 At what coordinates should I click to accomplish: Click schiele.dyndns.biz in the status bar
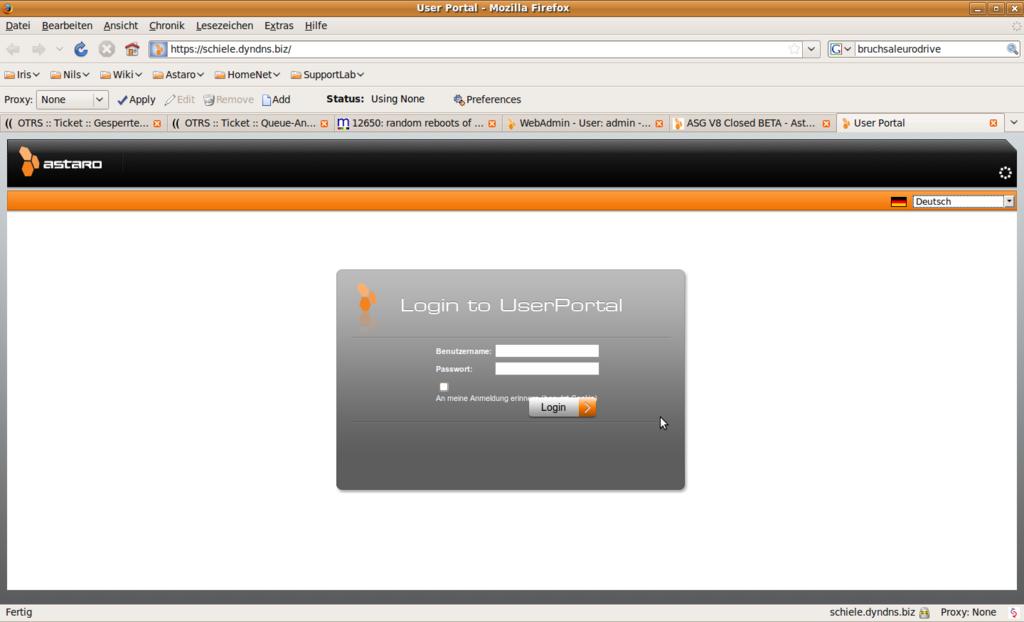[872, 612]
